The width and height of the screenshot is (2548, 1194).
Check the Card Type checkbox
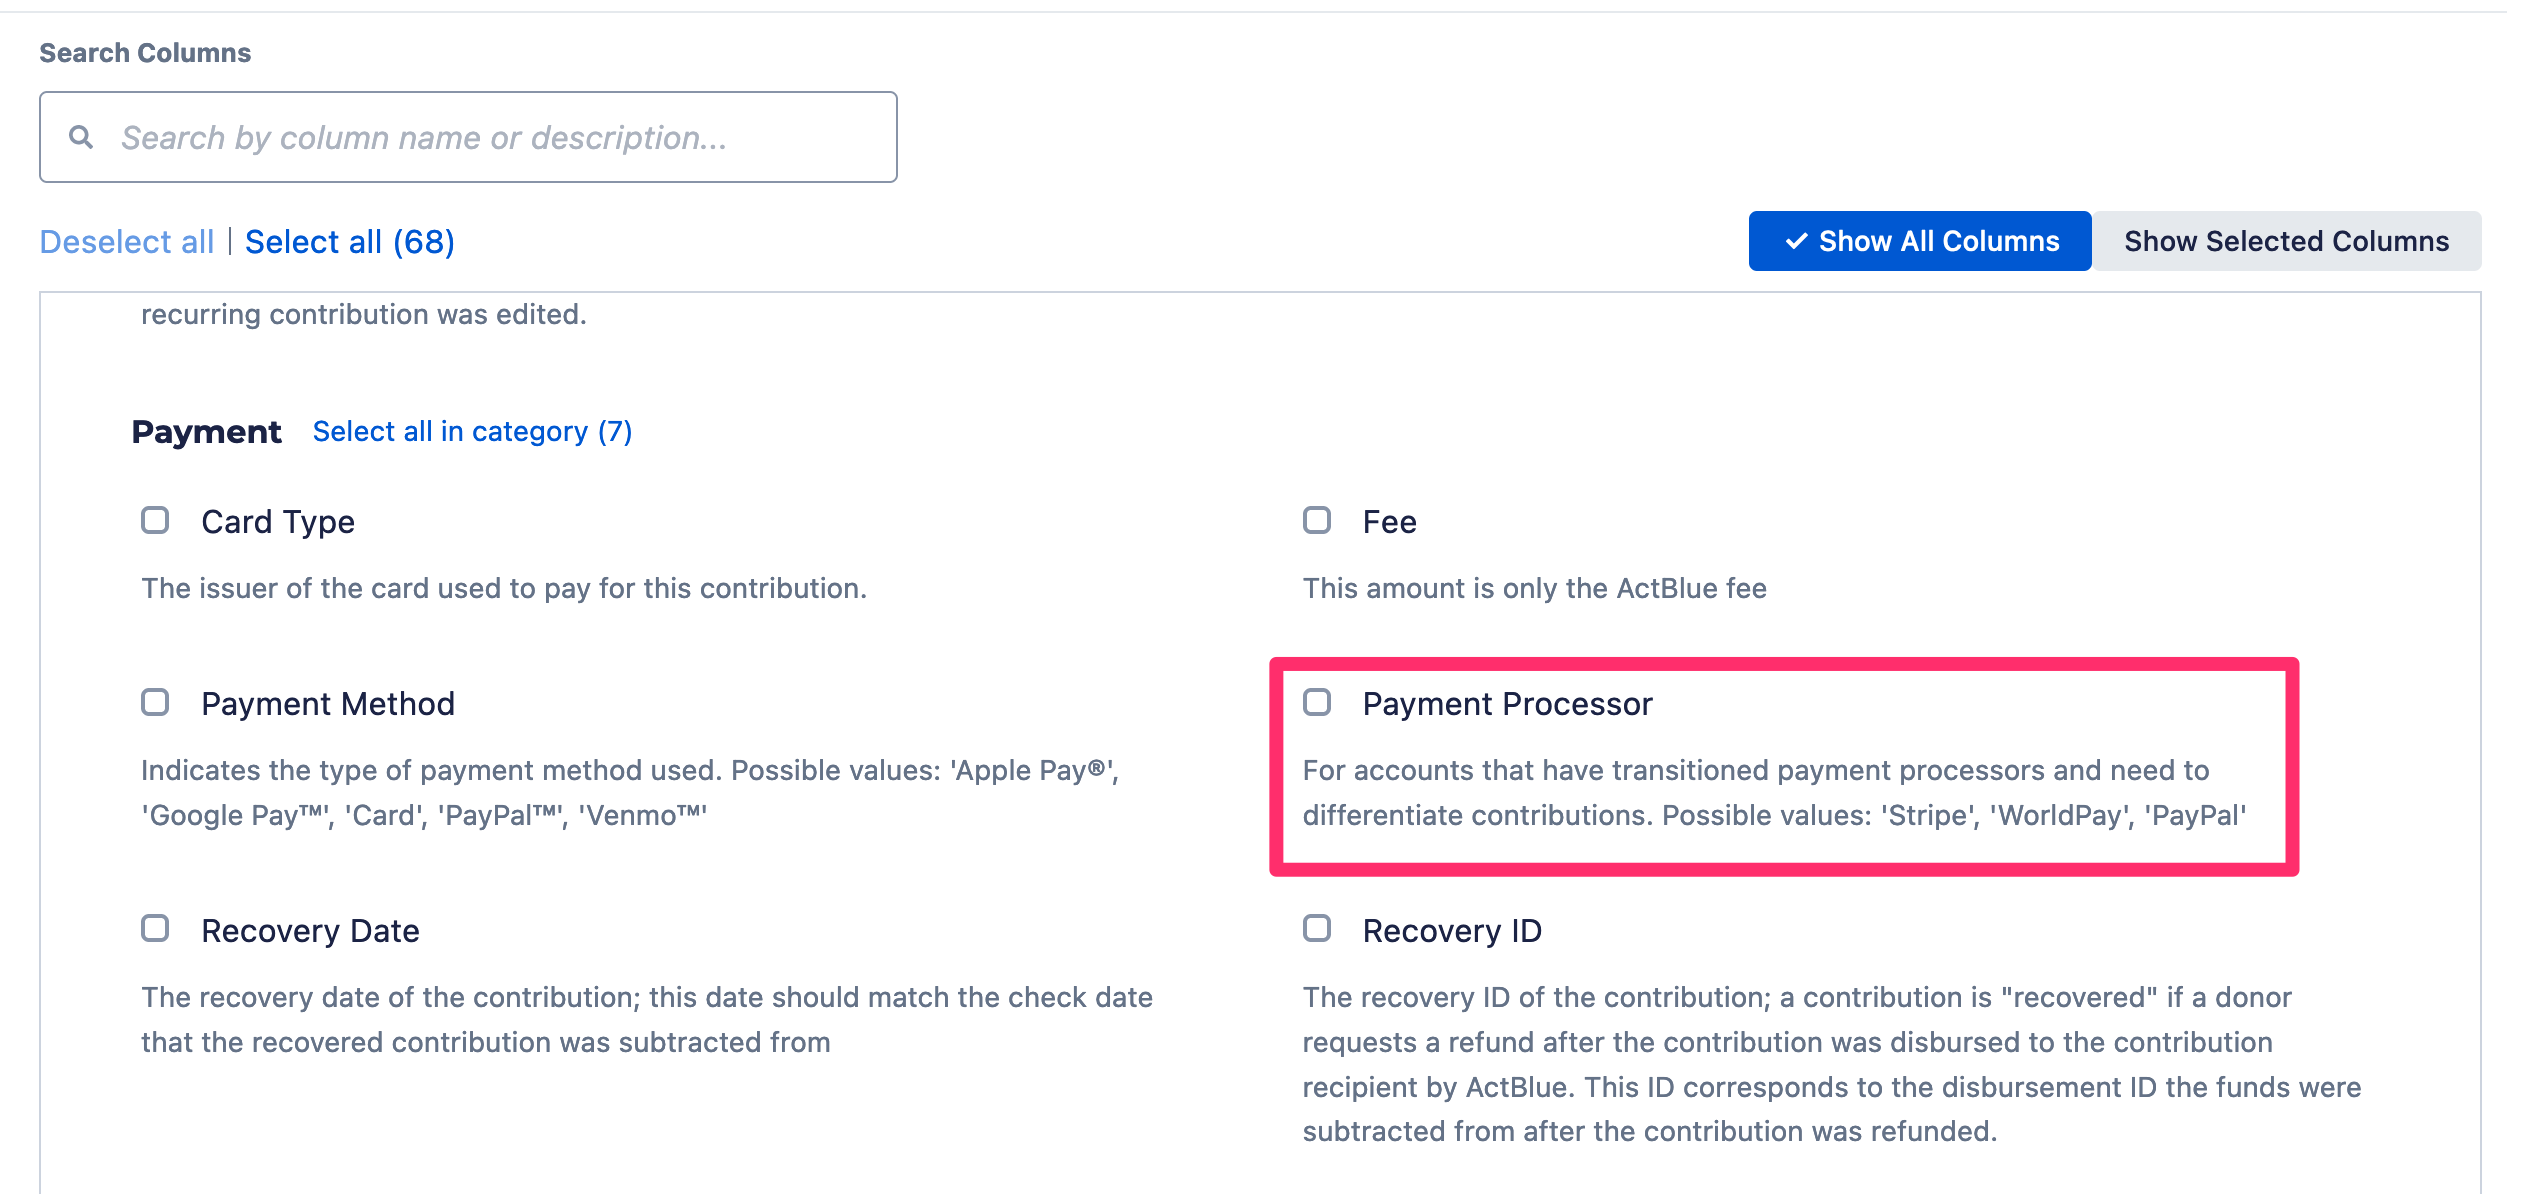[x=155, y=520]
